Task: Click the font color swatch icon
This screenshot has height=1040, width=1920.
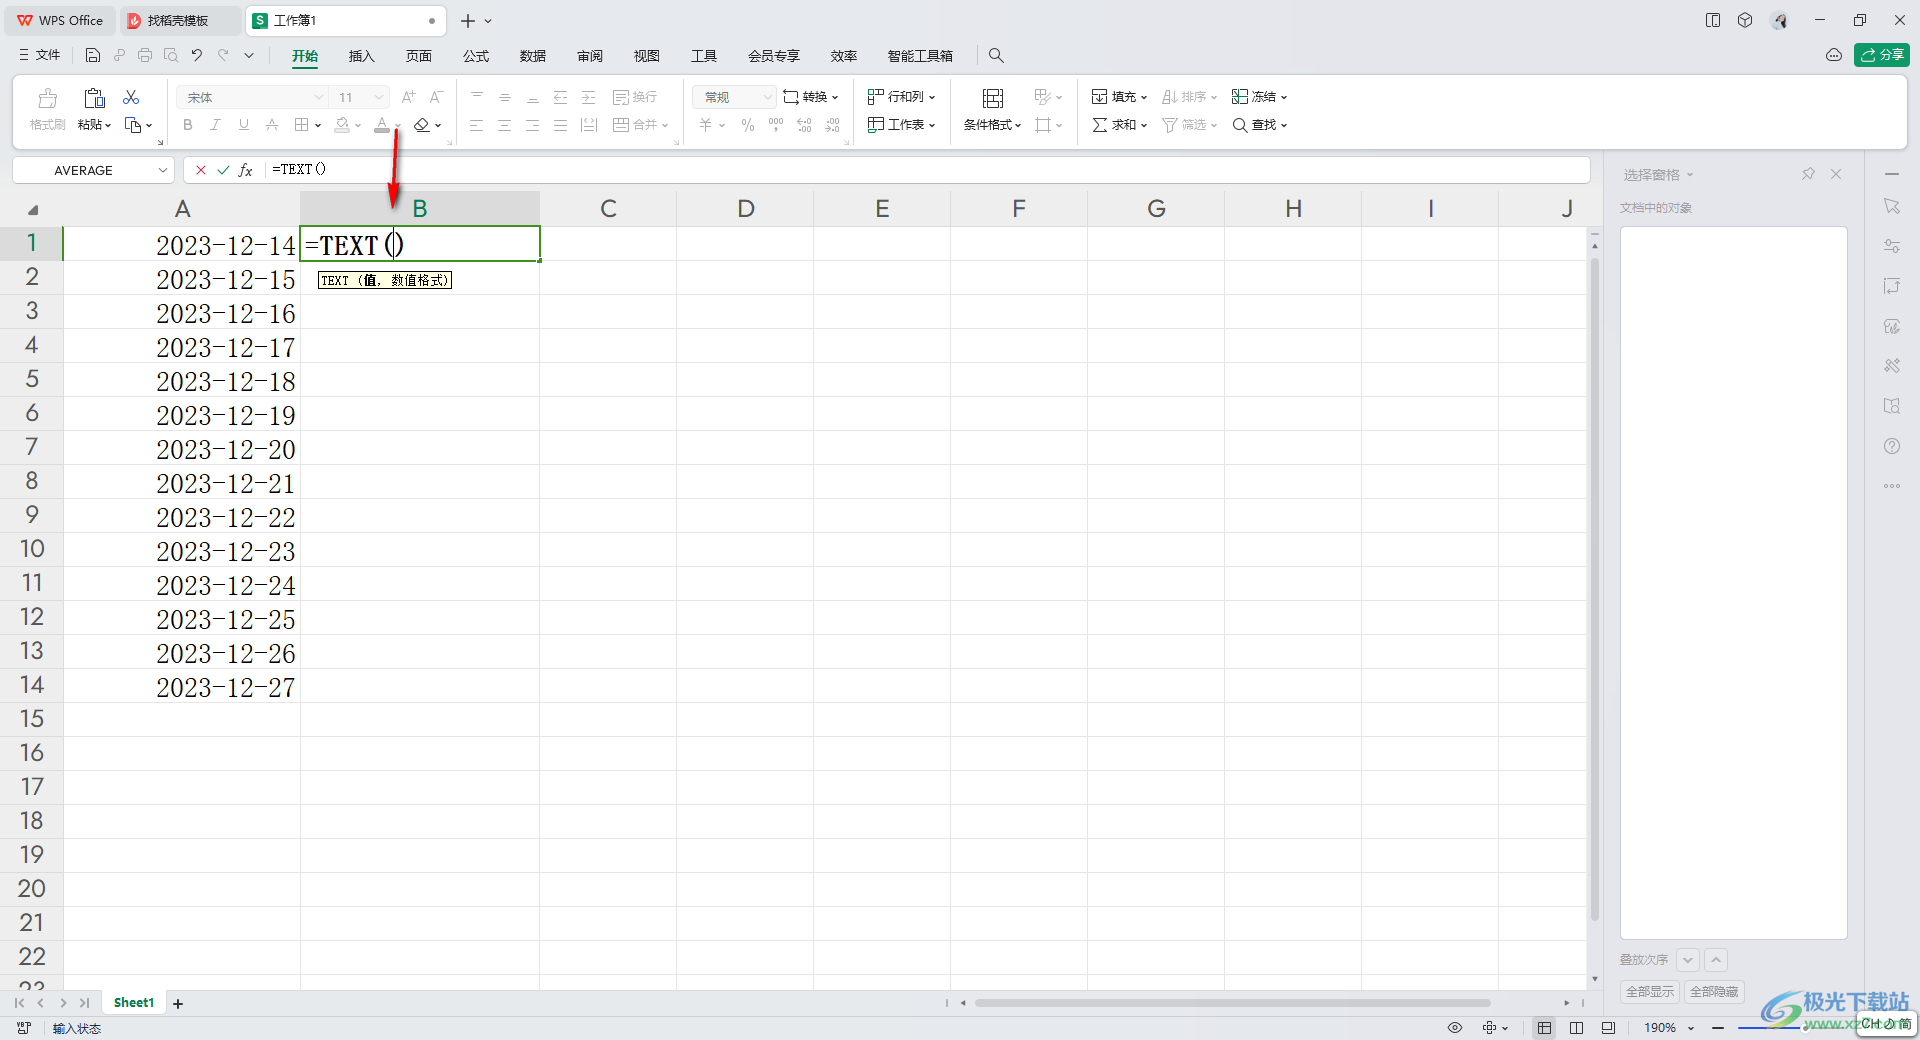Action: (x=382, y=125)
